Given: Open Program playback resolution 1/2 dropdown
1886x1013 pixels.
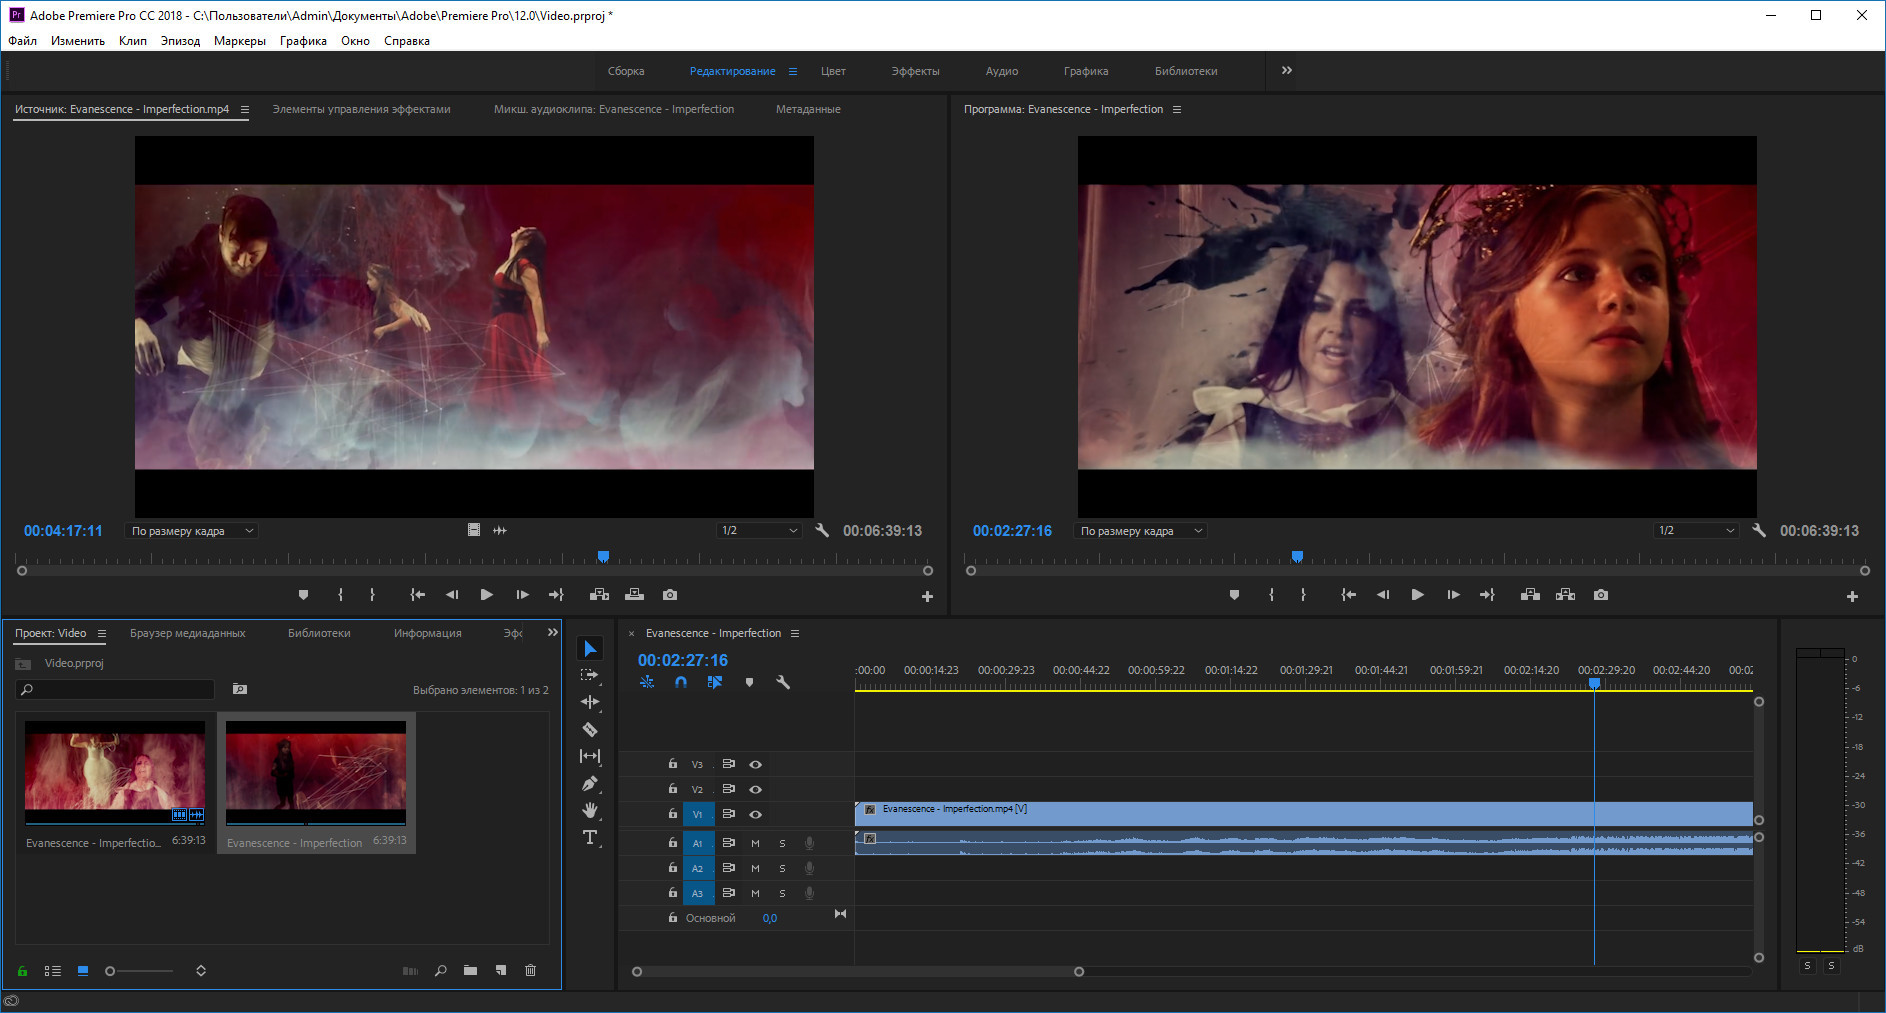Looking at the screenshot, I should point(1696,531).
